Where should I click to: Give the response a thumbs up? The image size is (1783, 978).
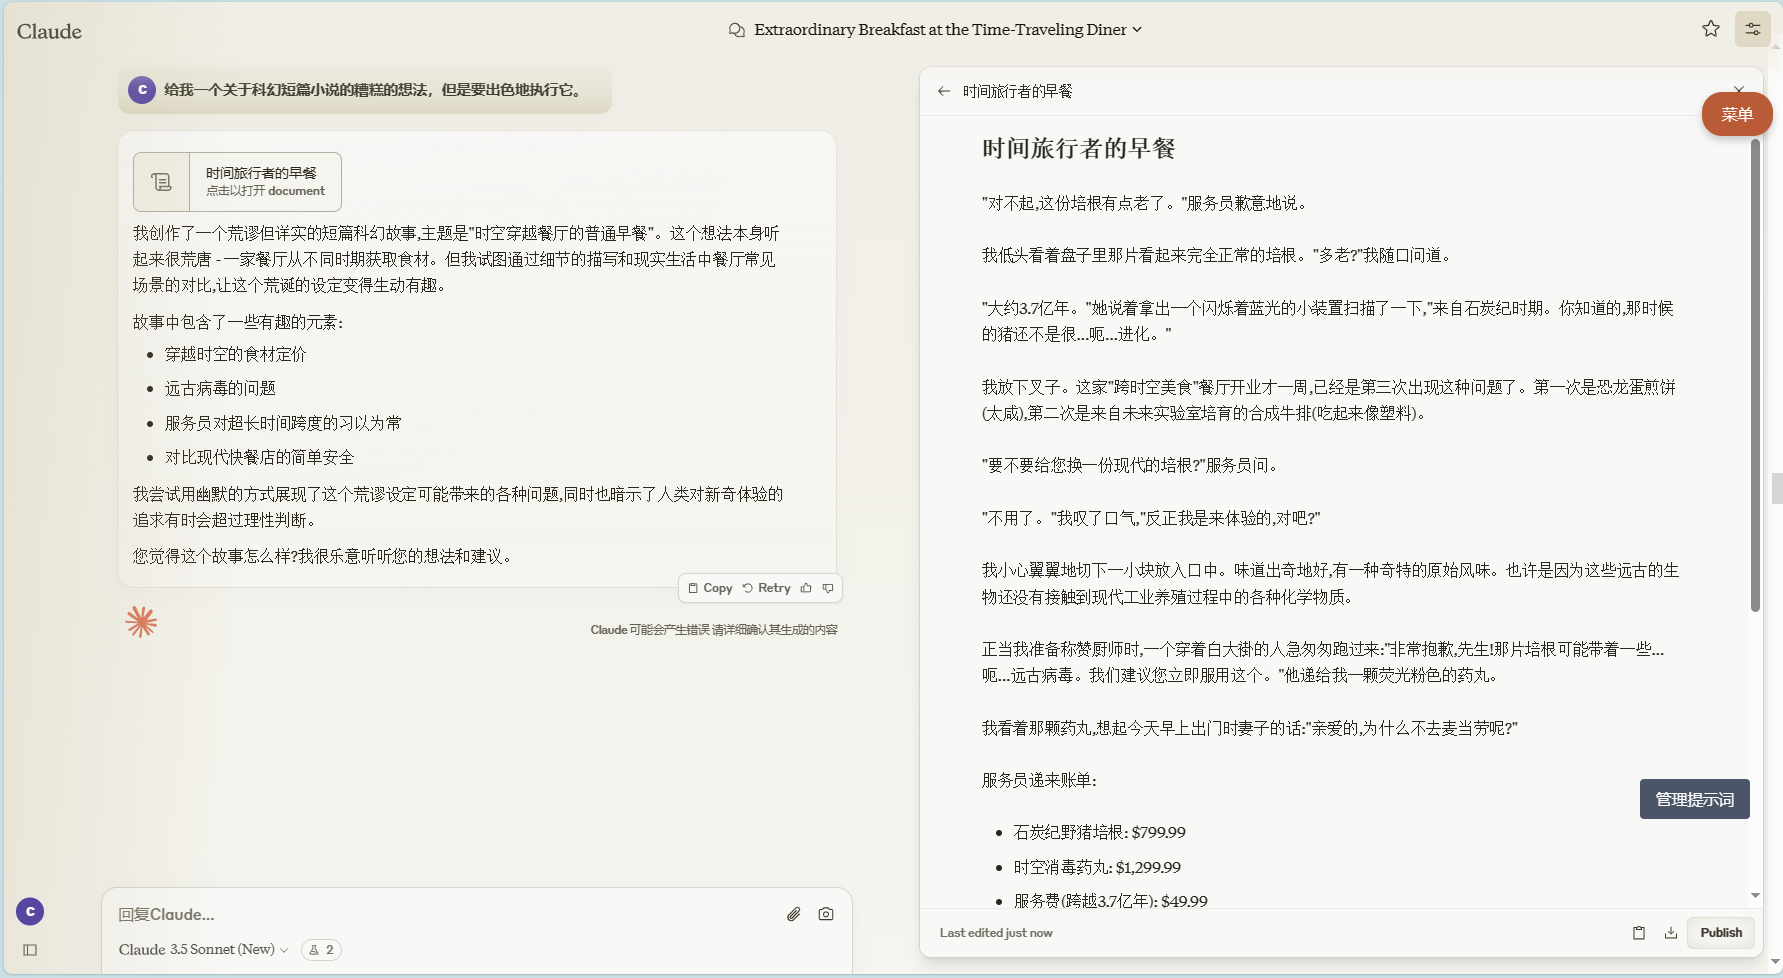point(806,588)
